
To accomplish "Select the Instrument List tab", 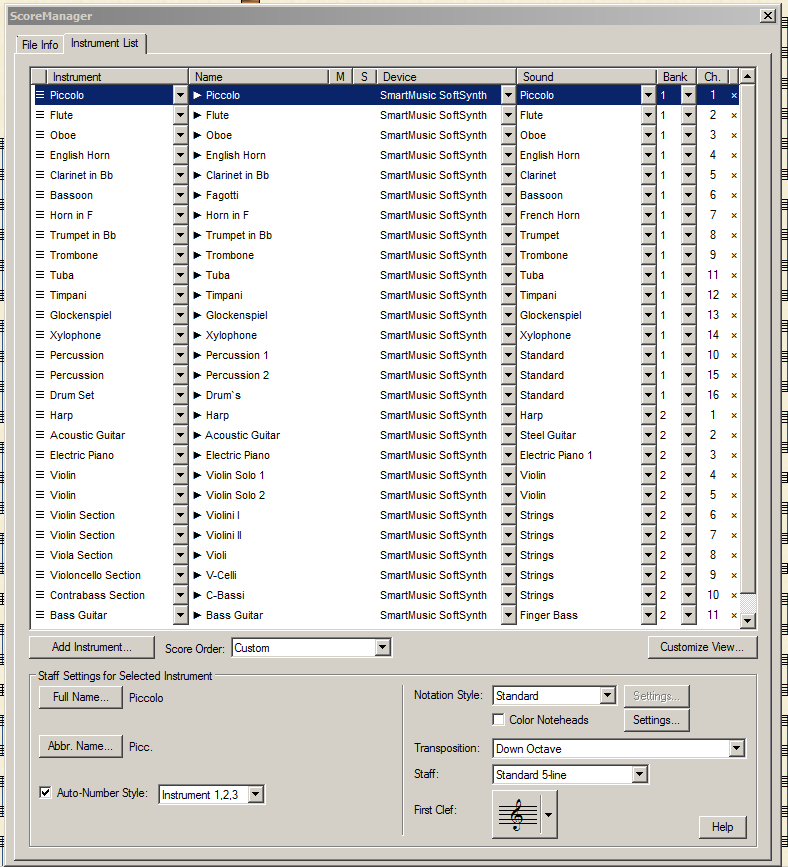I will (x=105, y=44).
